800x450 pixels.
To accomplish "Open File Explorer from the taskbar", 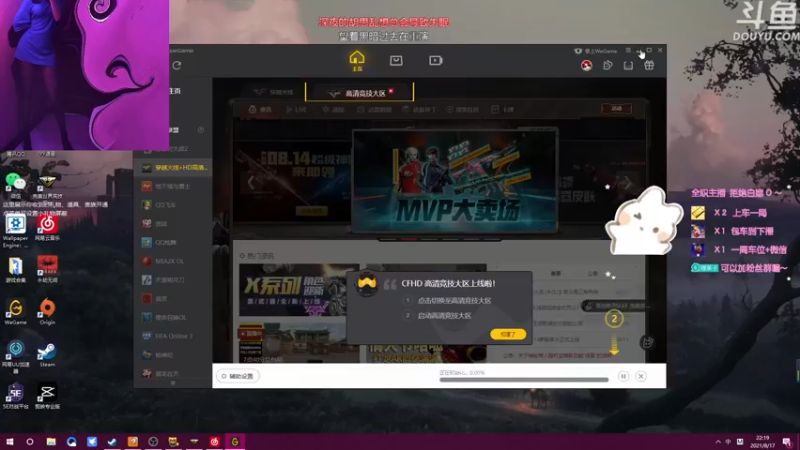I will click(51, 442).
